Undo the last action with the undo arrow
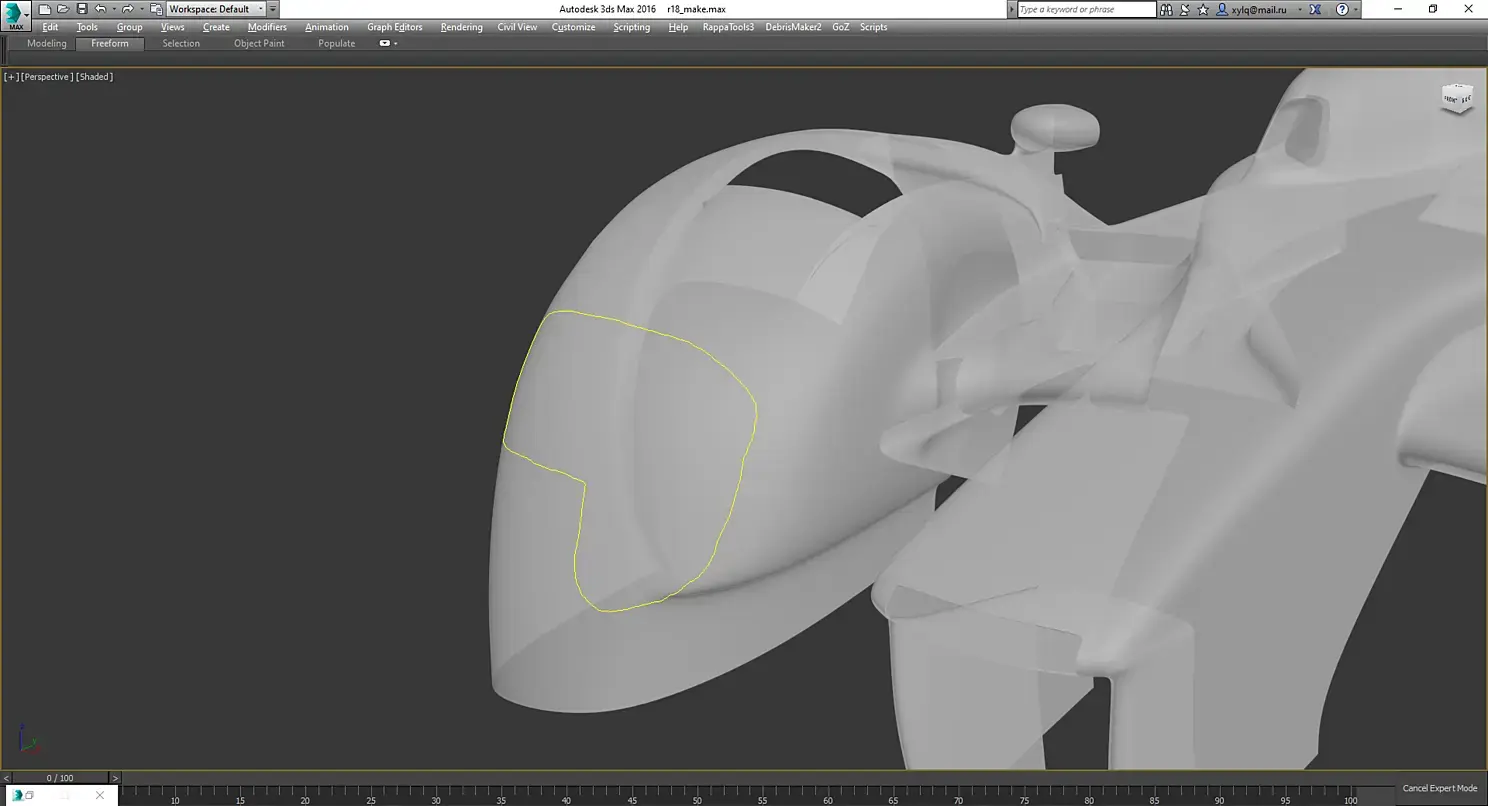This screenshot has width=1488, height=806. point(100,9)
